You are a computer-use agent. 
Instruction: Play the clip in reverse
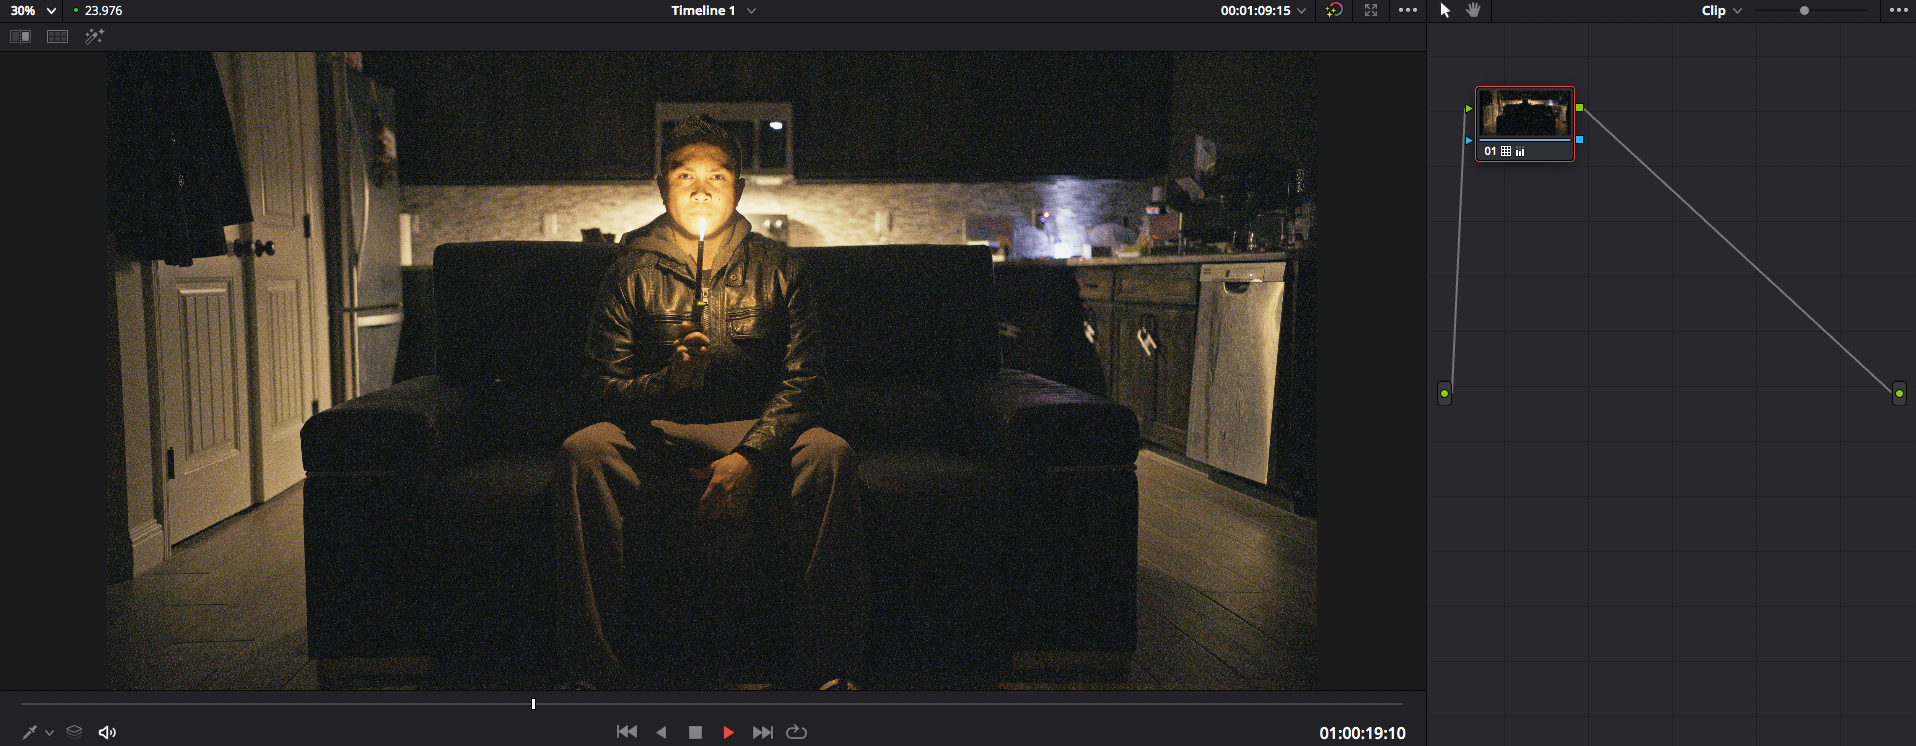click(661, 732)
